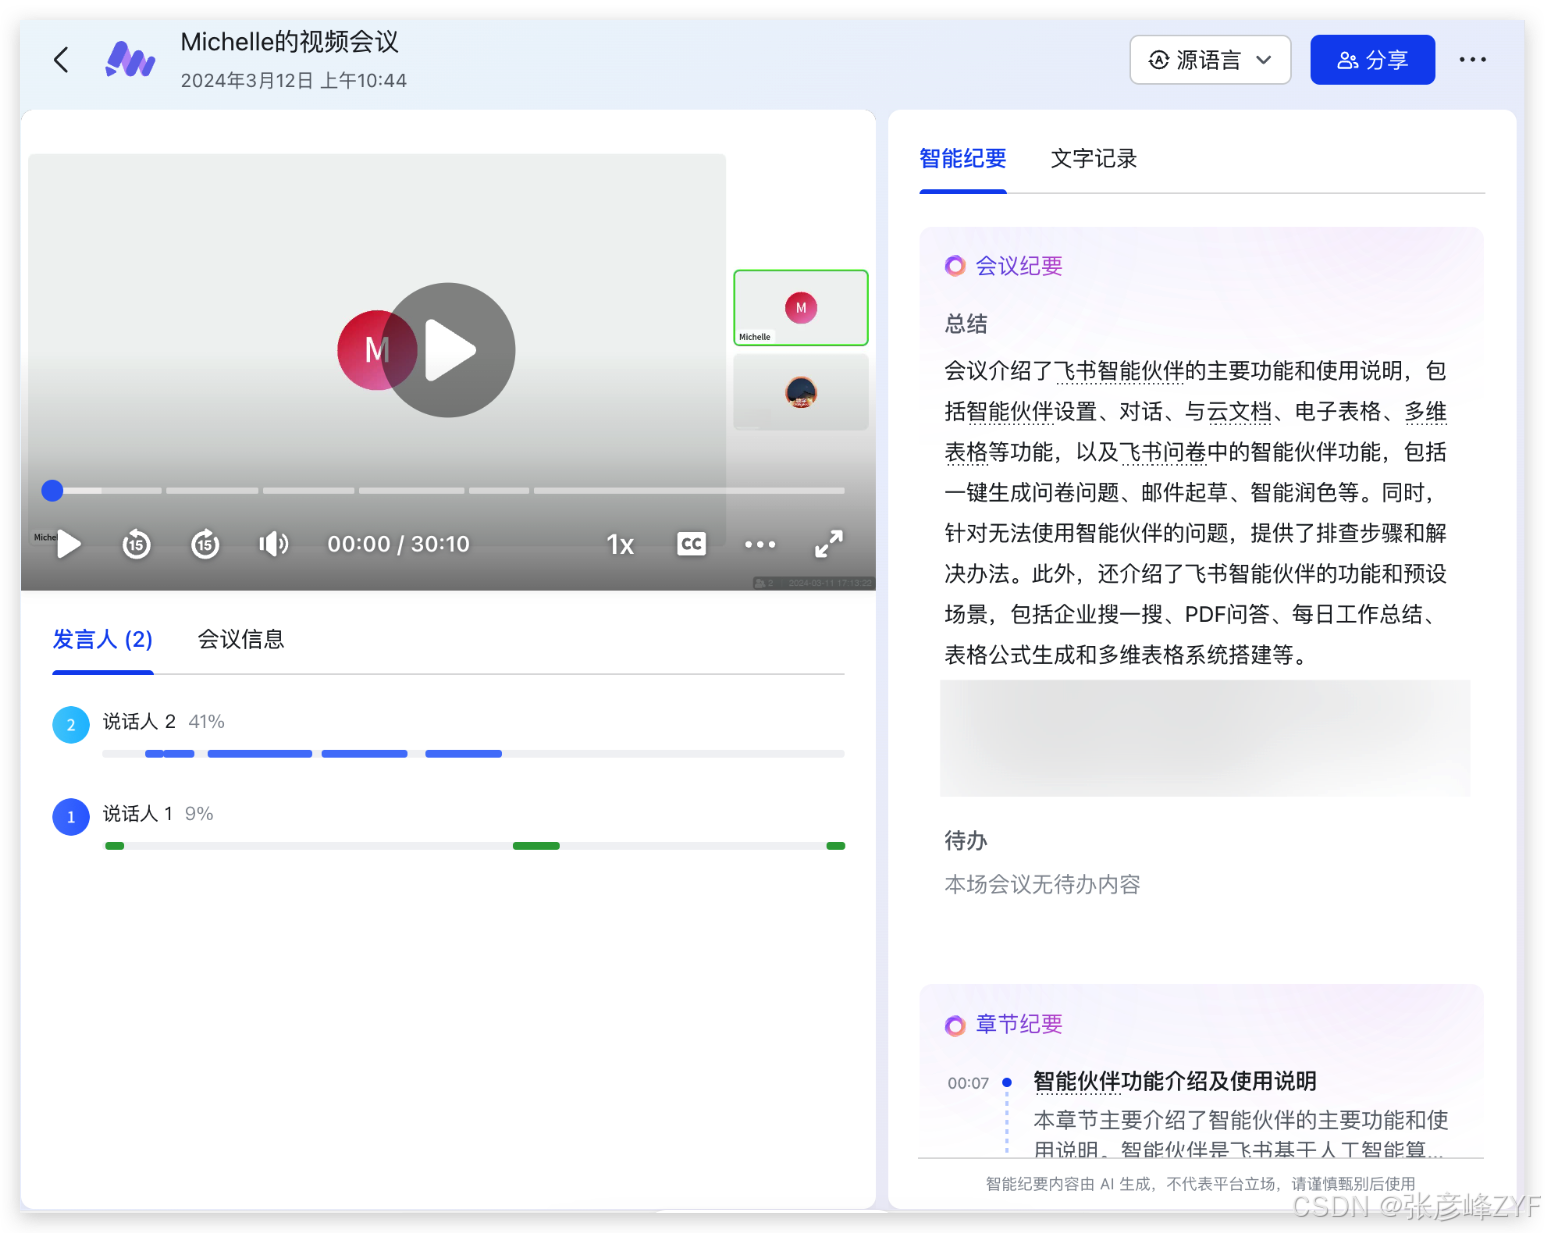
Task: Change the 1x playback speed
Action: pyautogui.click(x=620, y=544)
